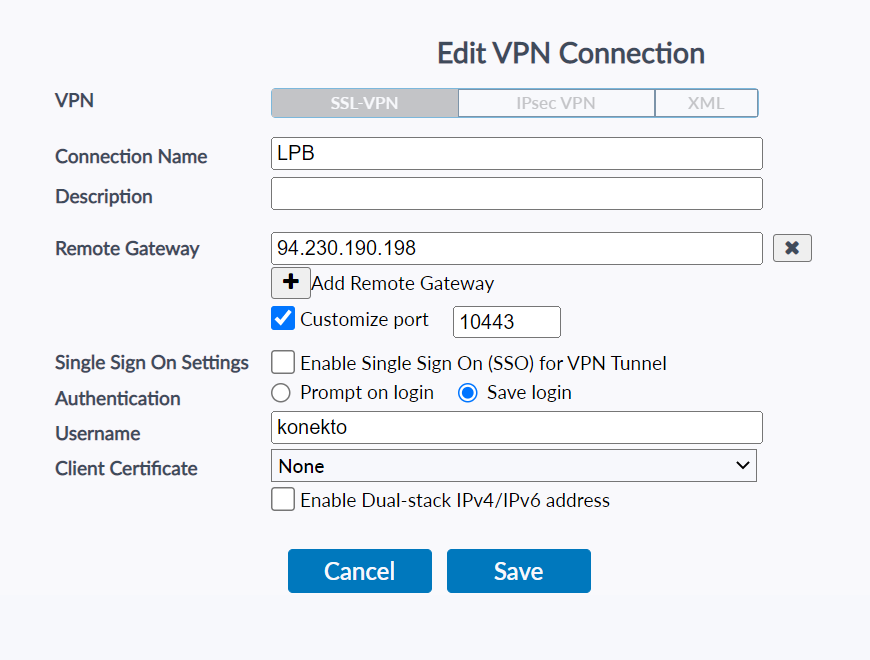870x660 pixels.
Task: Remove the remote gateway with X icon
Action: [x=792, y=248]
